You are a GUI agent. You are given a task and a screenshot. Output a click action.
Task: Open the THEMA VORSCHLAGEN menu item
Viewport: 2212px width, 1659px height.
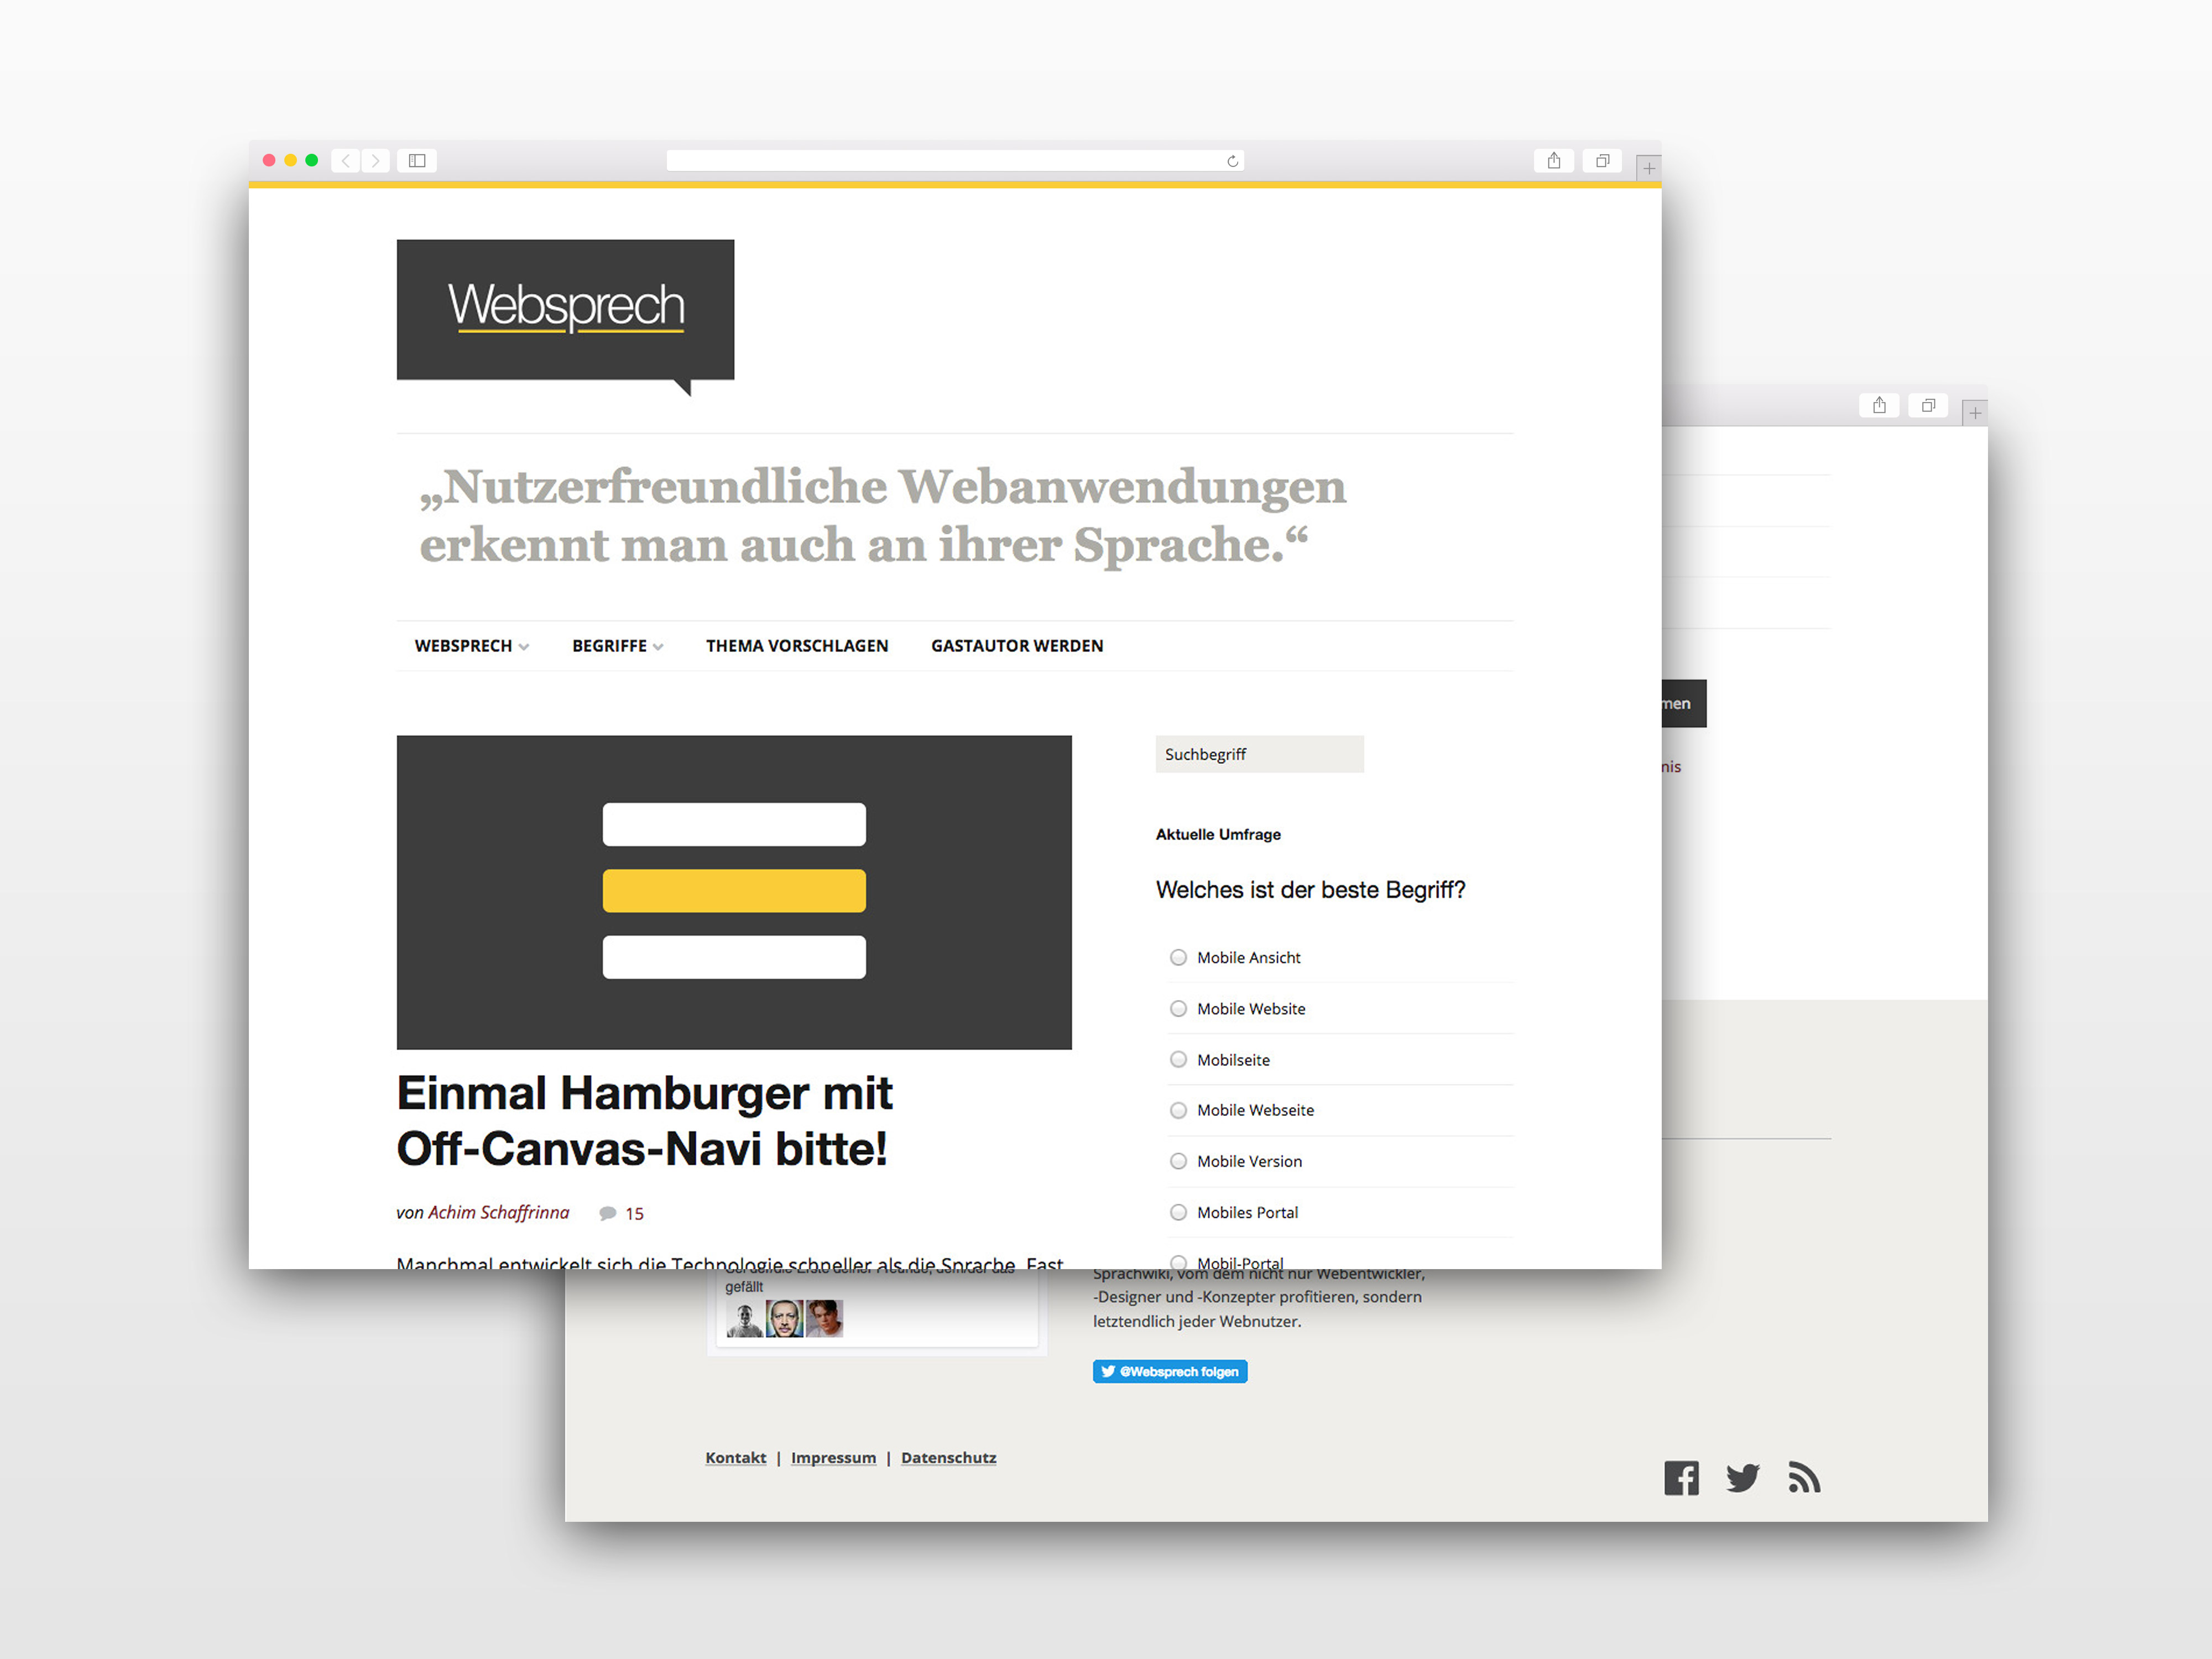point(797,646)
